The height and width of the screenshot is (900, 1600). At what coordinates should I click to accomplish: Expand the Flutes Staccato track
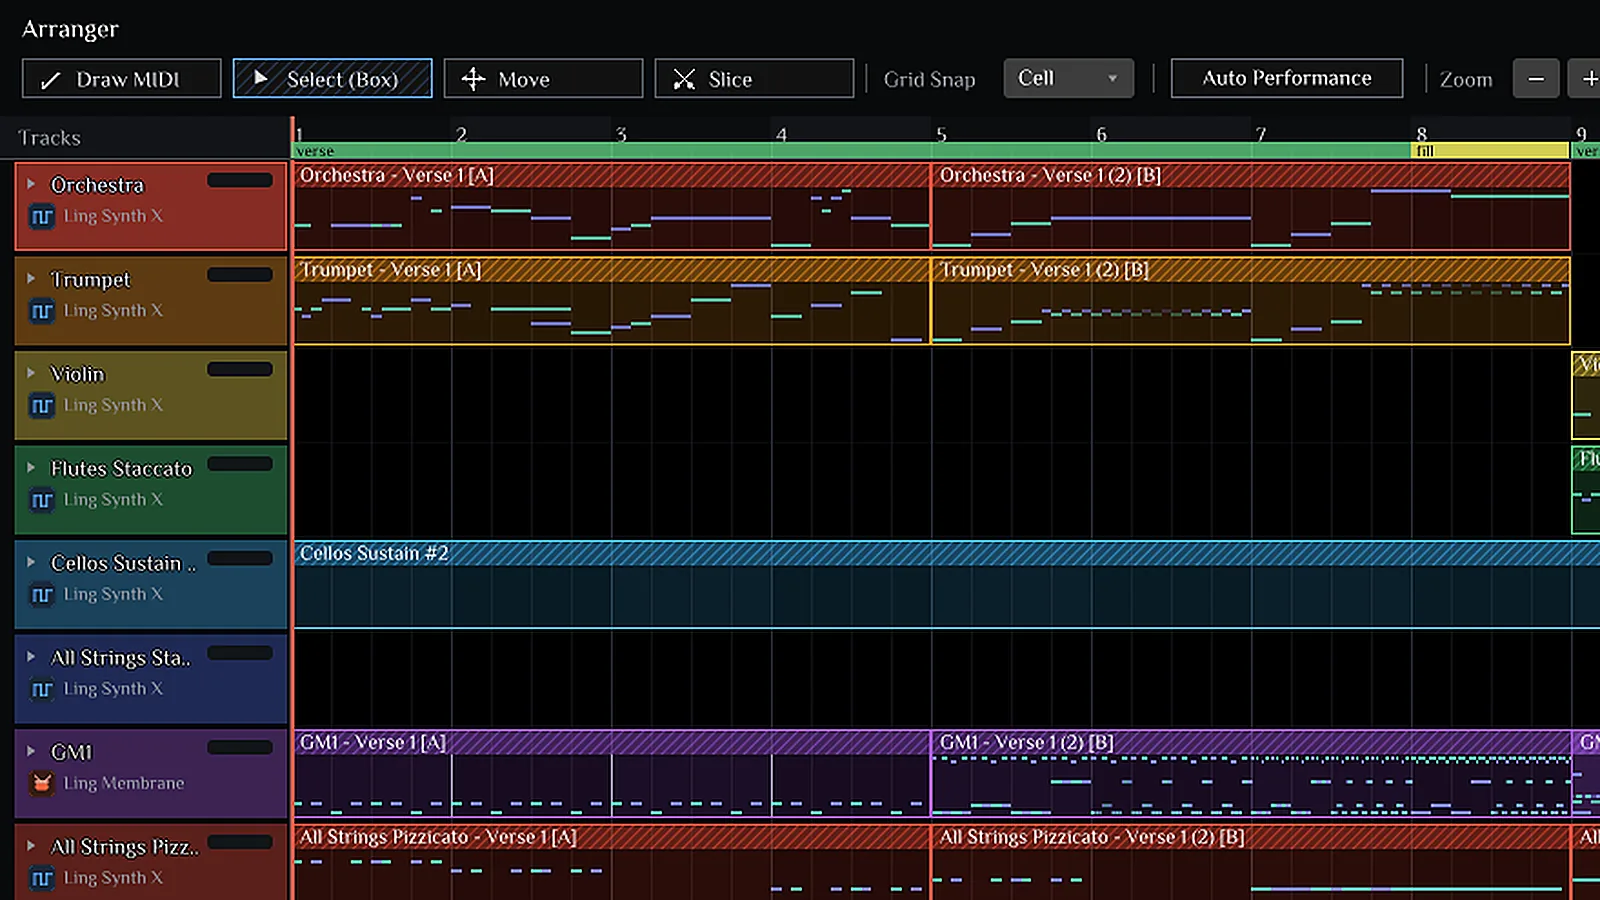coord(31,468)
